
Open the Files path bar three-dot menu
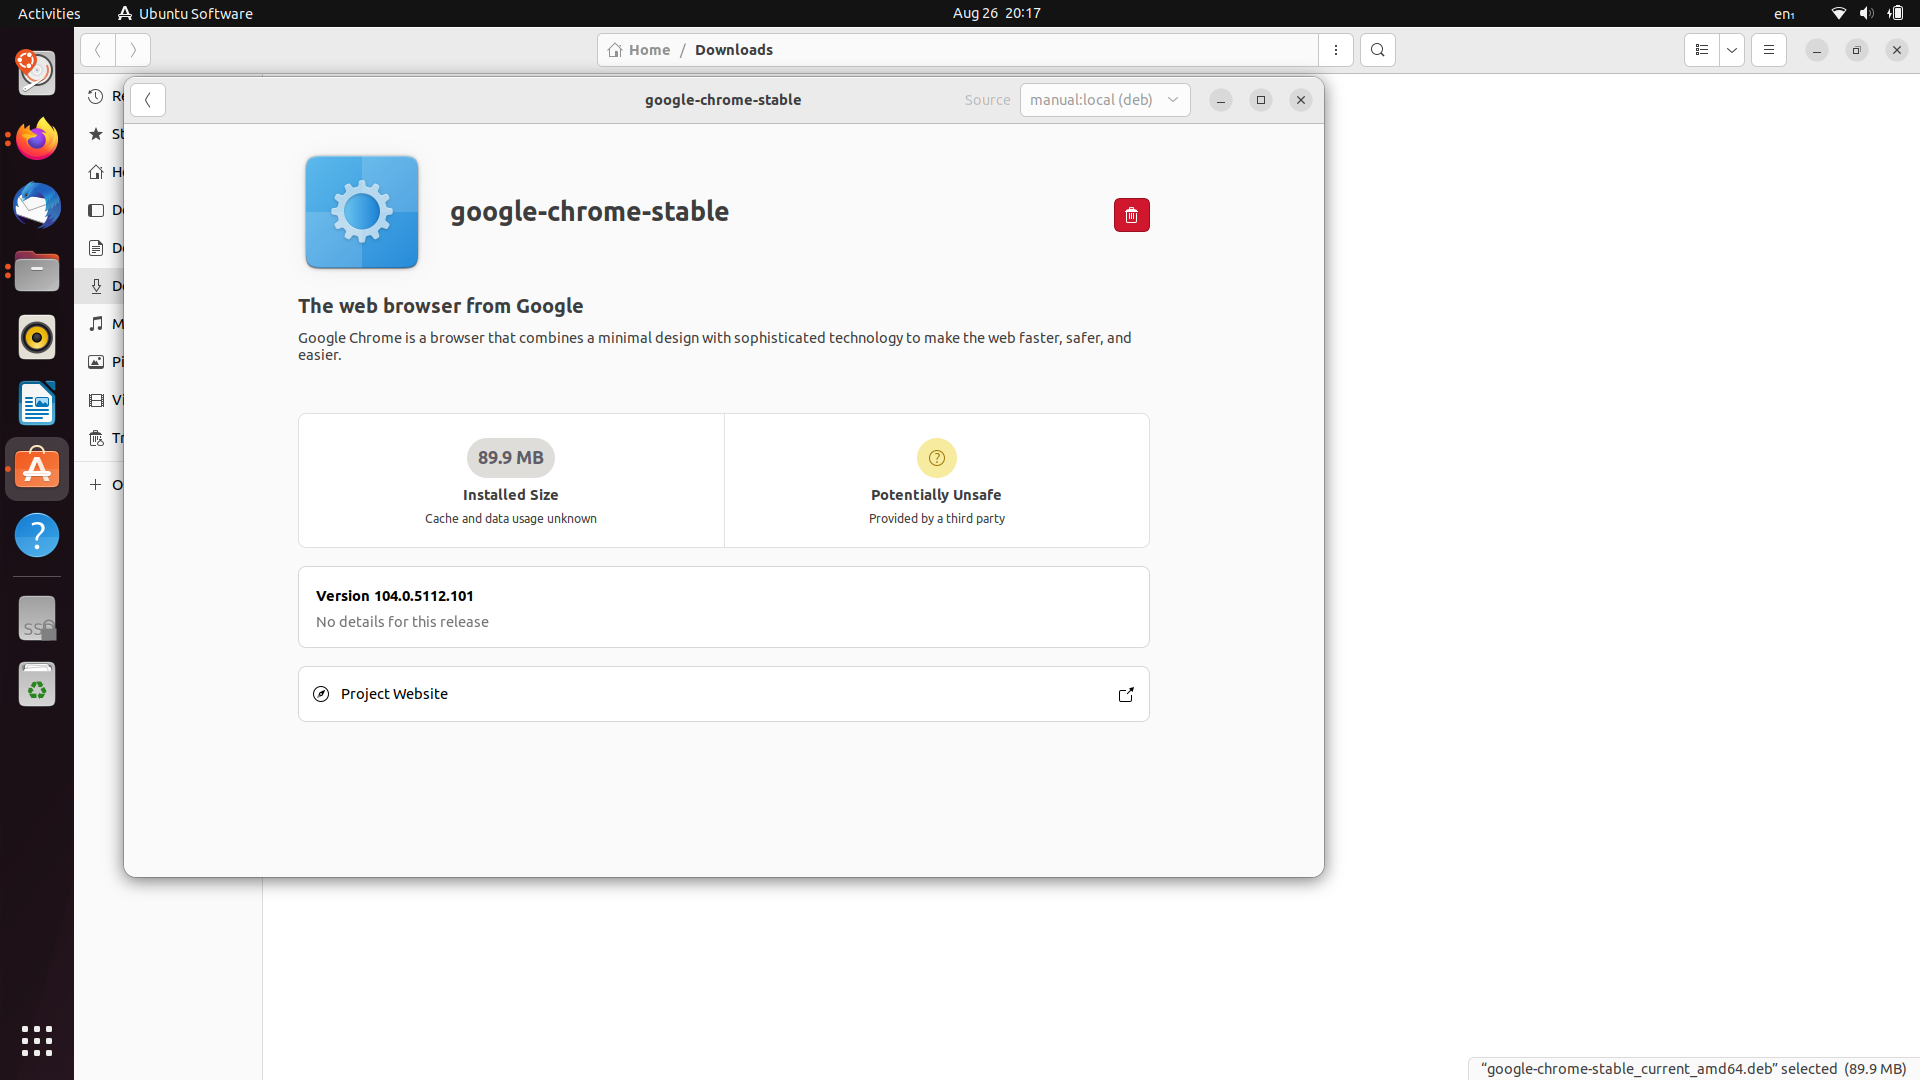(x=1336, y=50)
